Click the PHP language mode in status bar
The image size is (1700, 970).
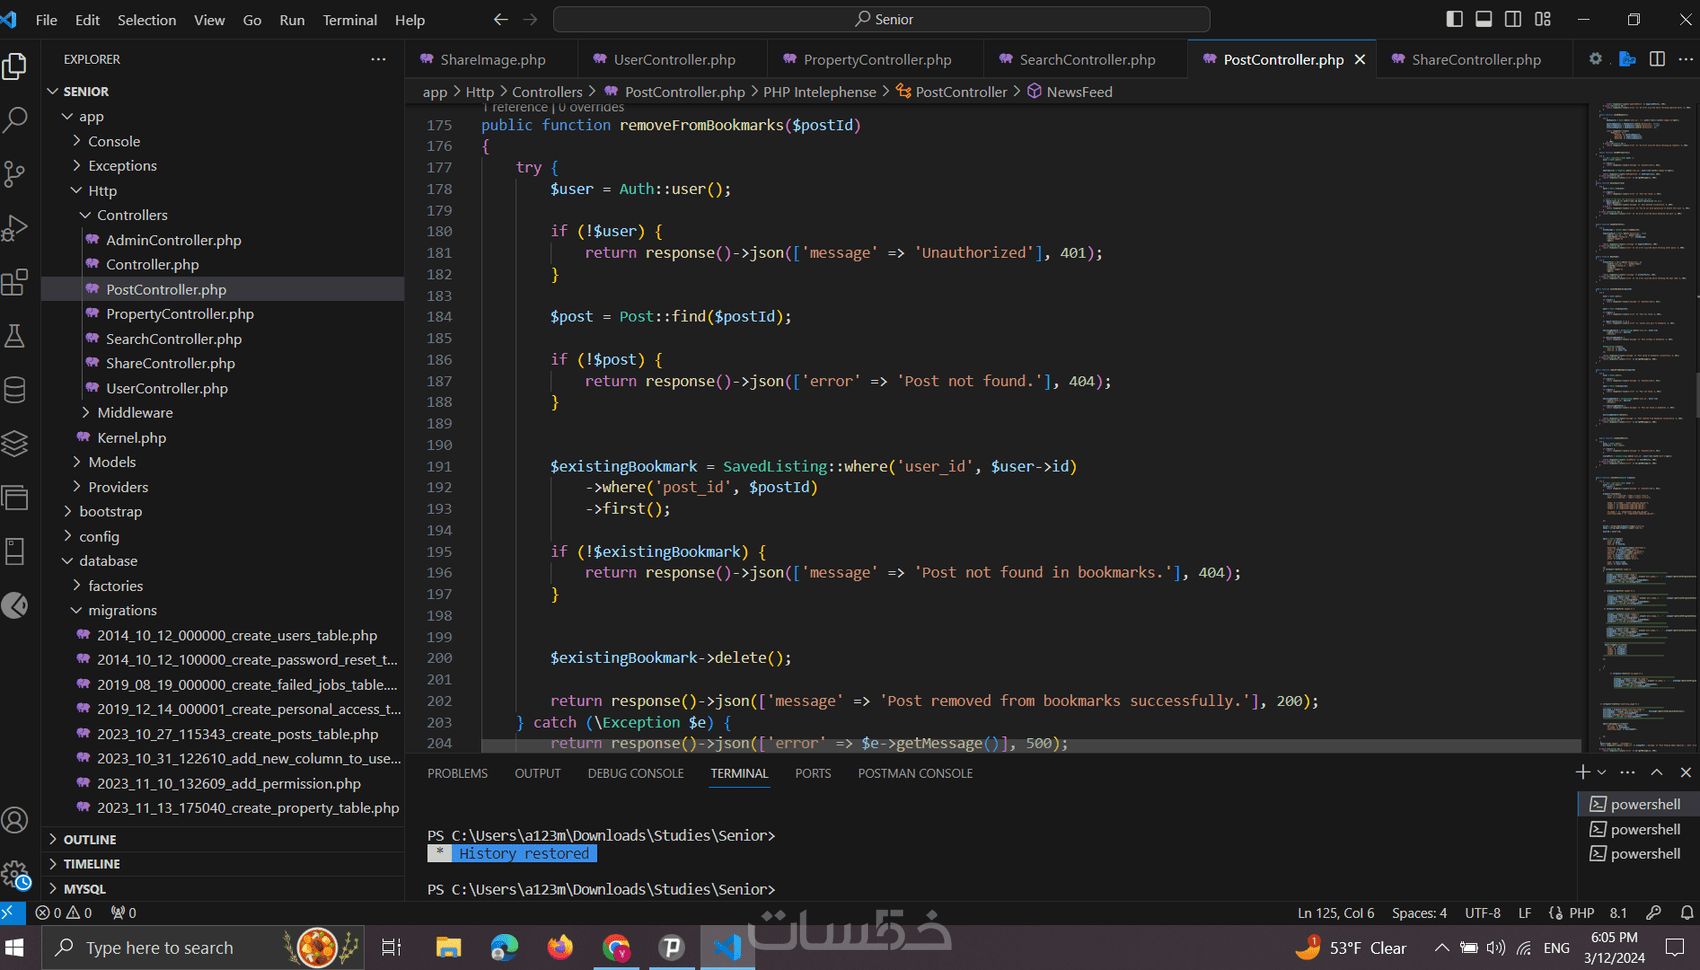1581,912
